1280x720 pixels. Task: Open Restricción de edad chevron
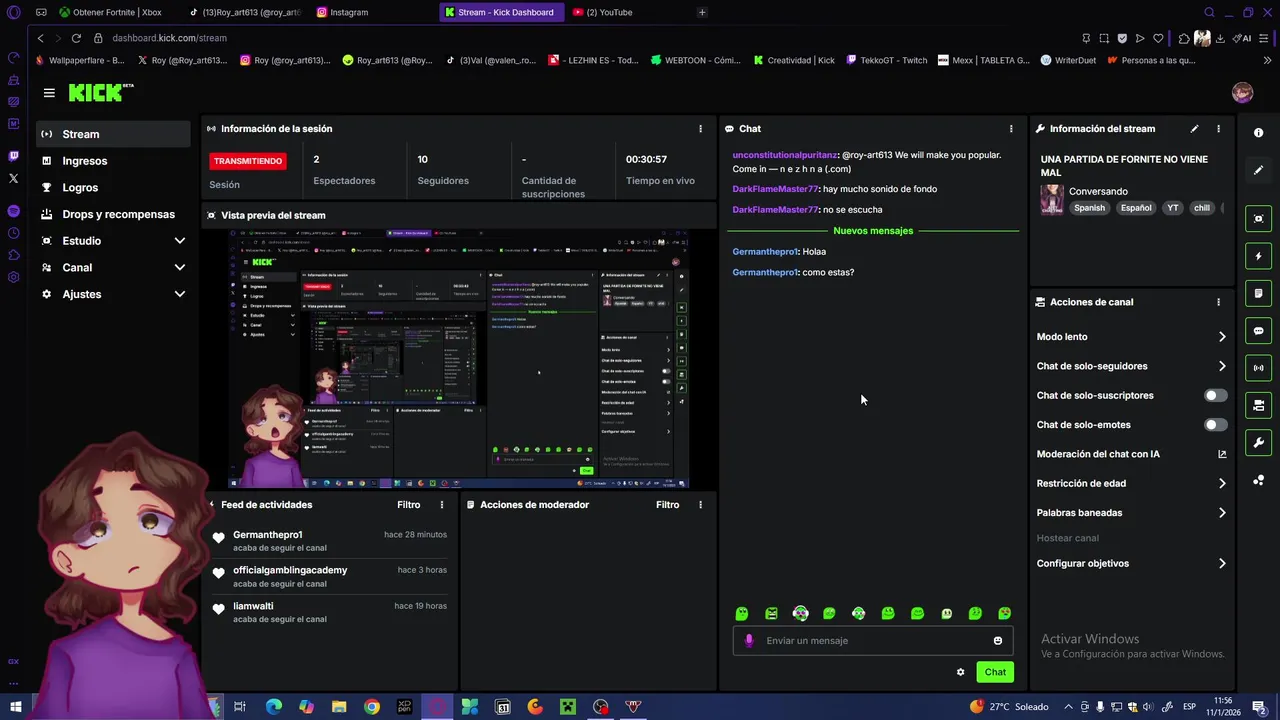1222,484
